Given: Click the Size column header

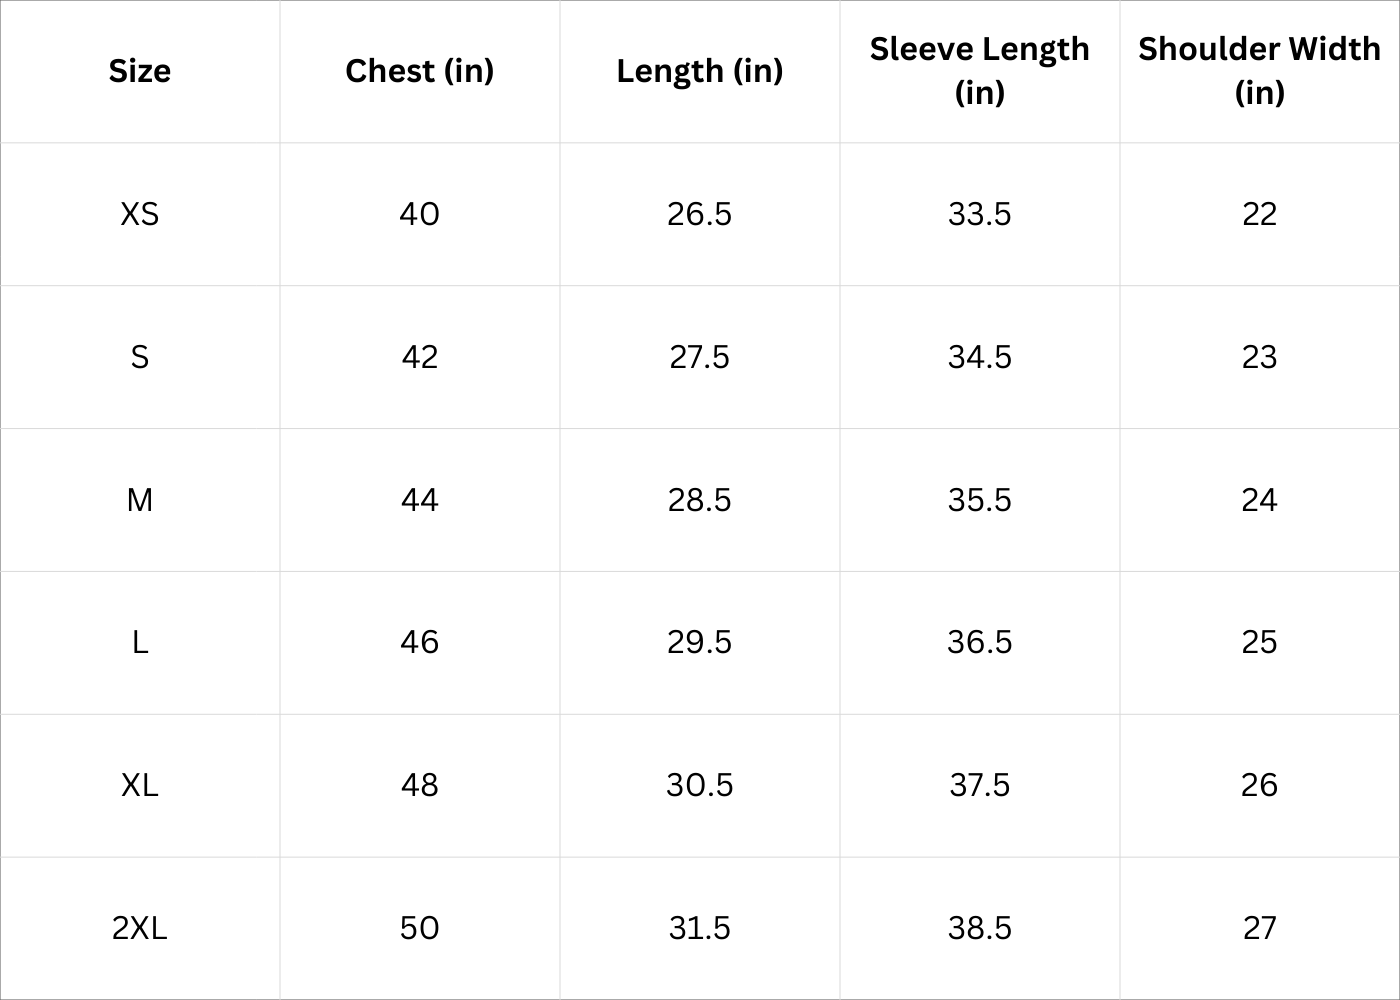Looking at the screenshot, I should pyautogui.click(x=140, y=71).
